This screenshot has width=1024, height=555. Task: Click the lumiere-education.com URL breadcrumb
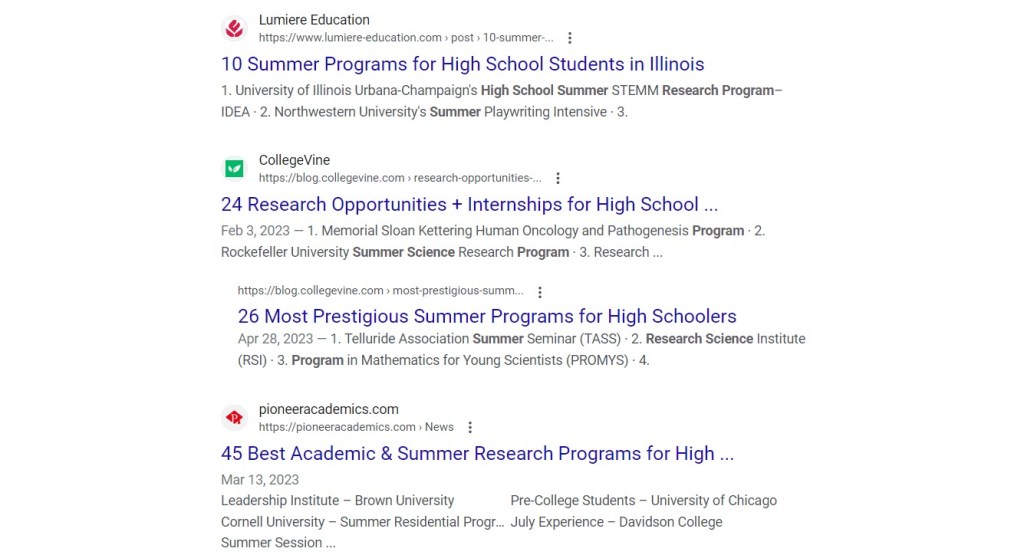(405, 38)
